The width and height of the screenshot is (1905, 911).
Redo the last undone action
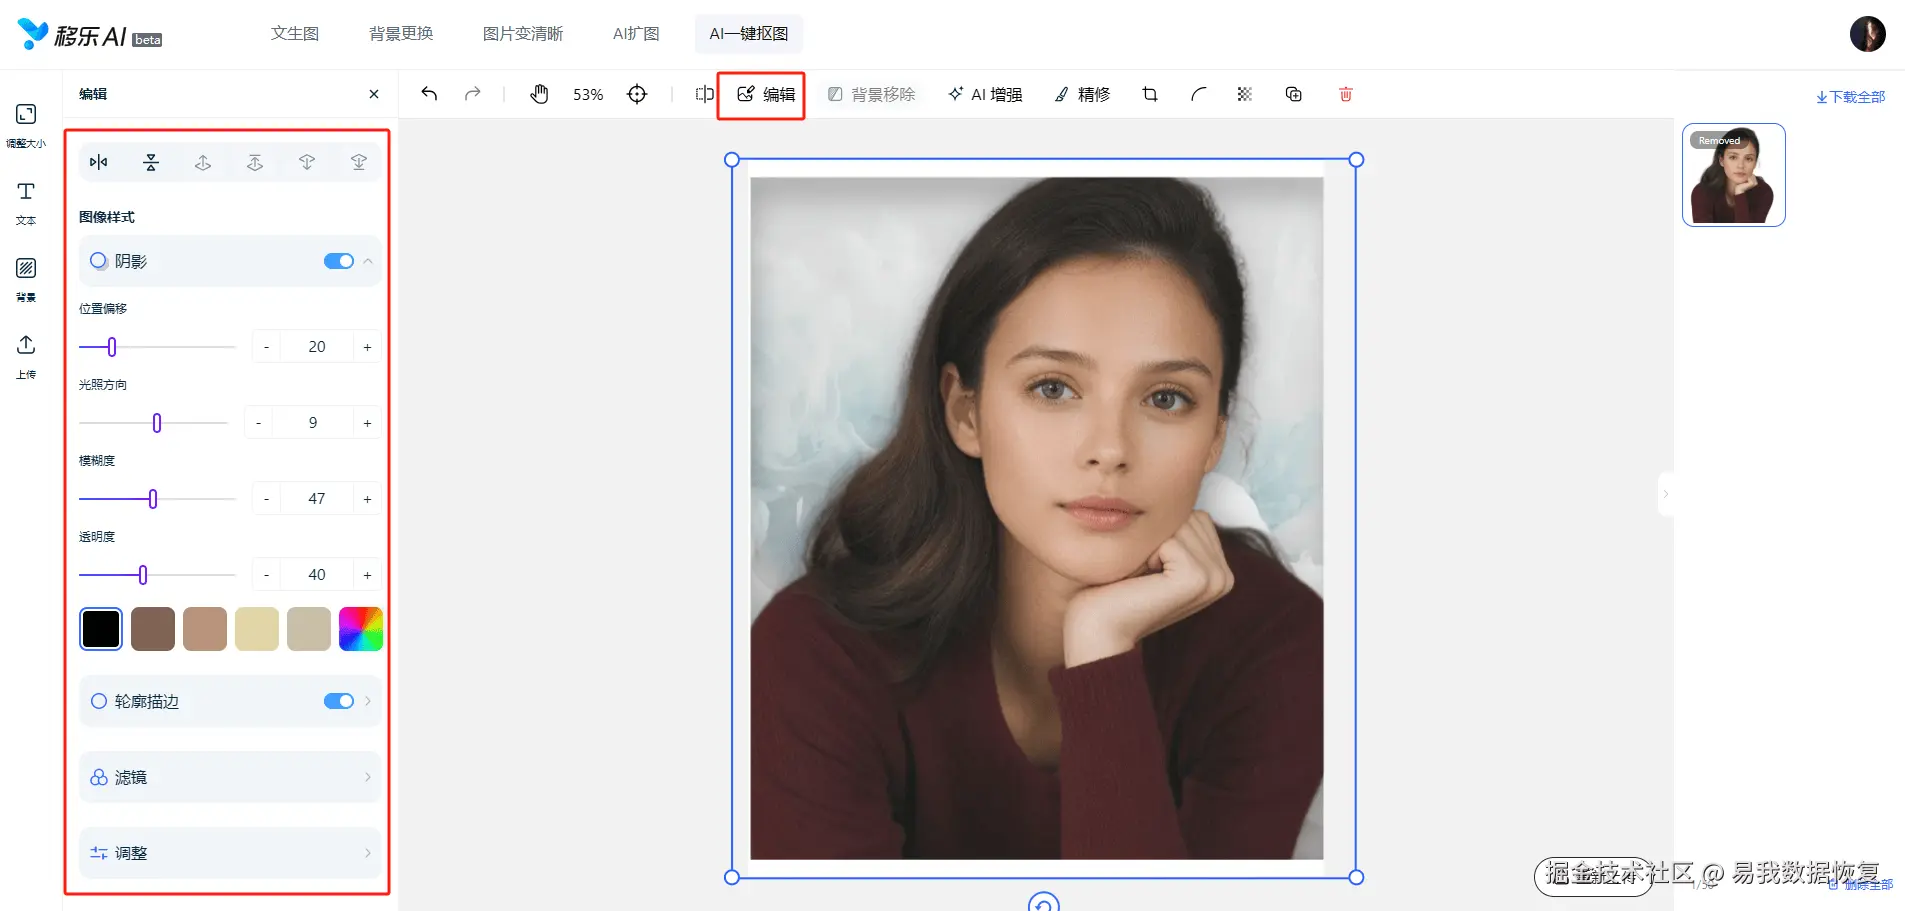pyautogui.click(x=473, y=94)
